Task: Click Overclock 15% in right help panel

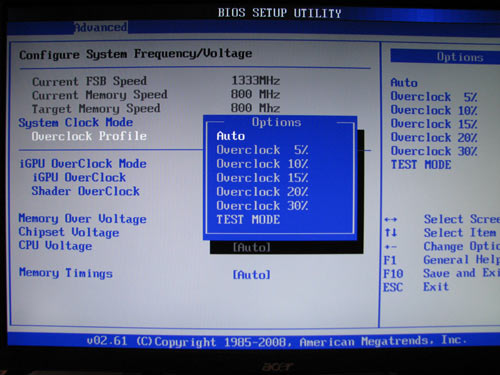Action: (434, 124)
